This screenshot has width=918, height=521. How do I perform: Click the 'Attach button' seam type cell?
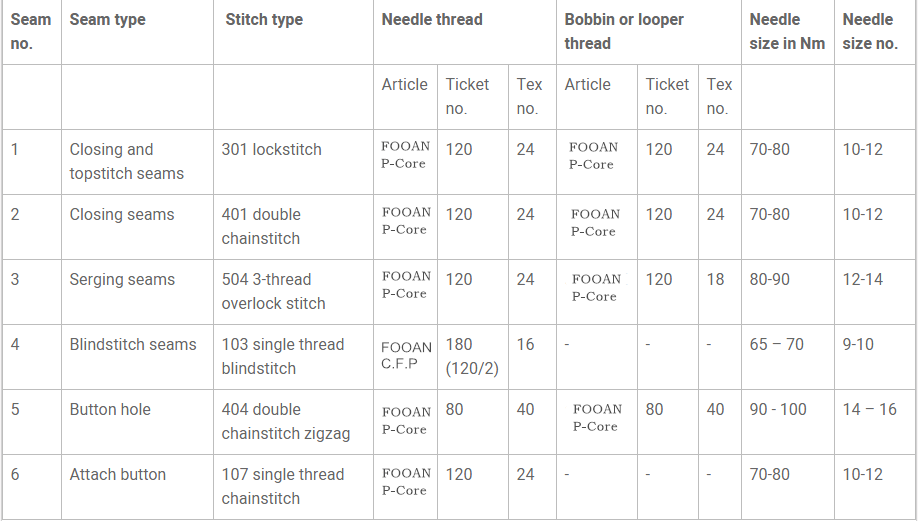point(138,487)
